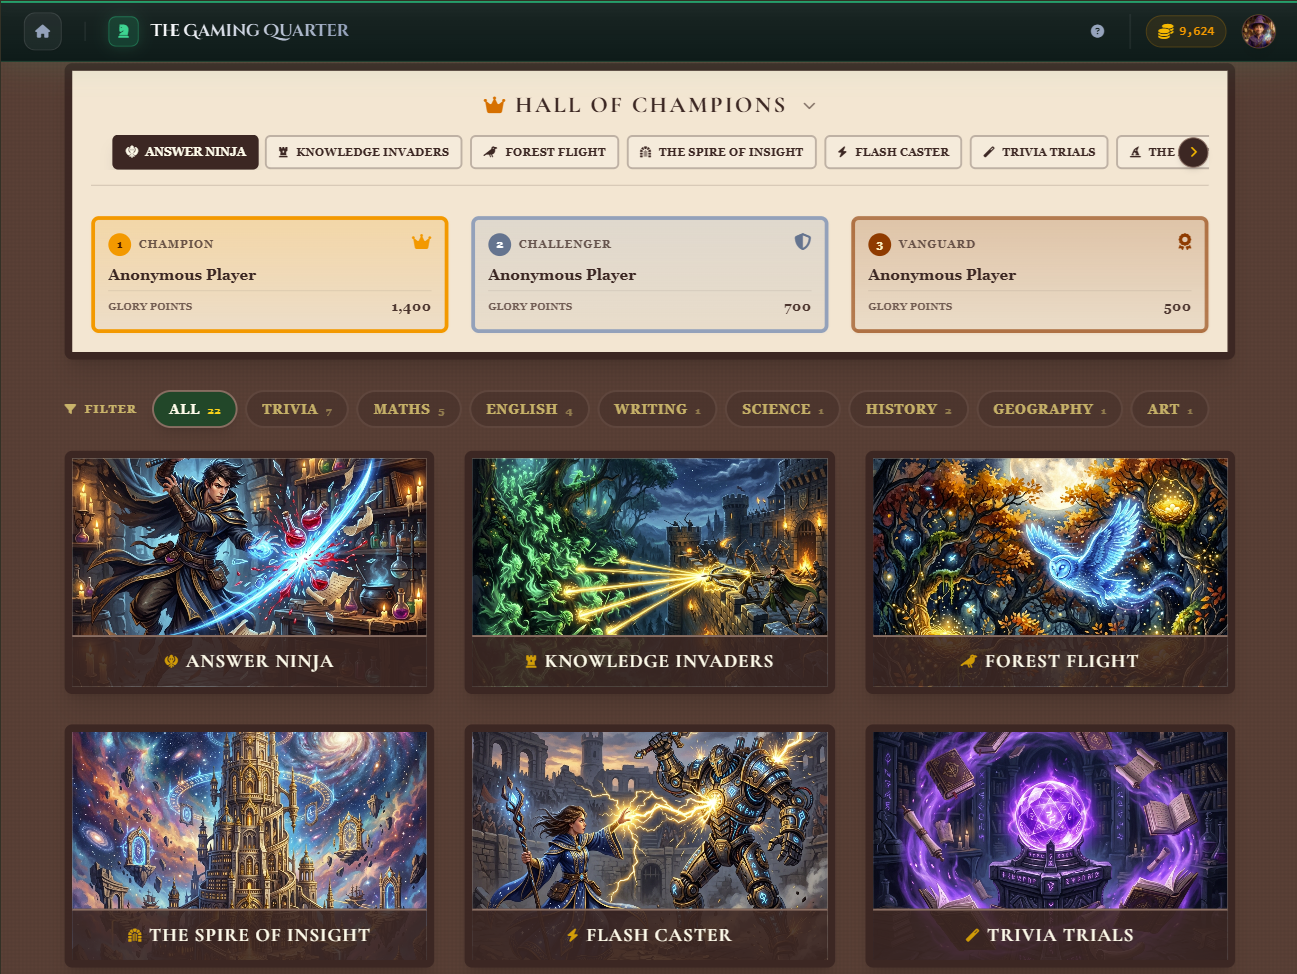1297x974 pixels.
Task: Go to the home page icon
Action: click(x=42, y=31)
